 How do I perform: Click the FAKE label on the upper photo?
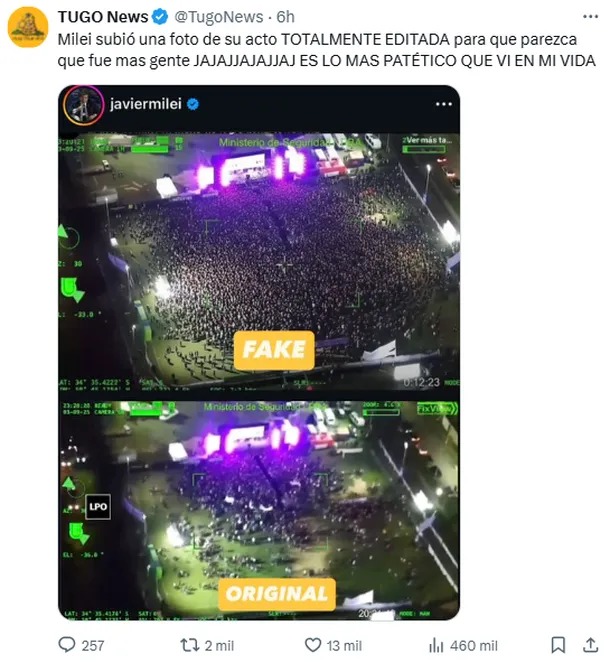pos(274,350)
